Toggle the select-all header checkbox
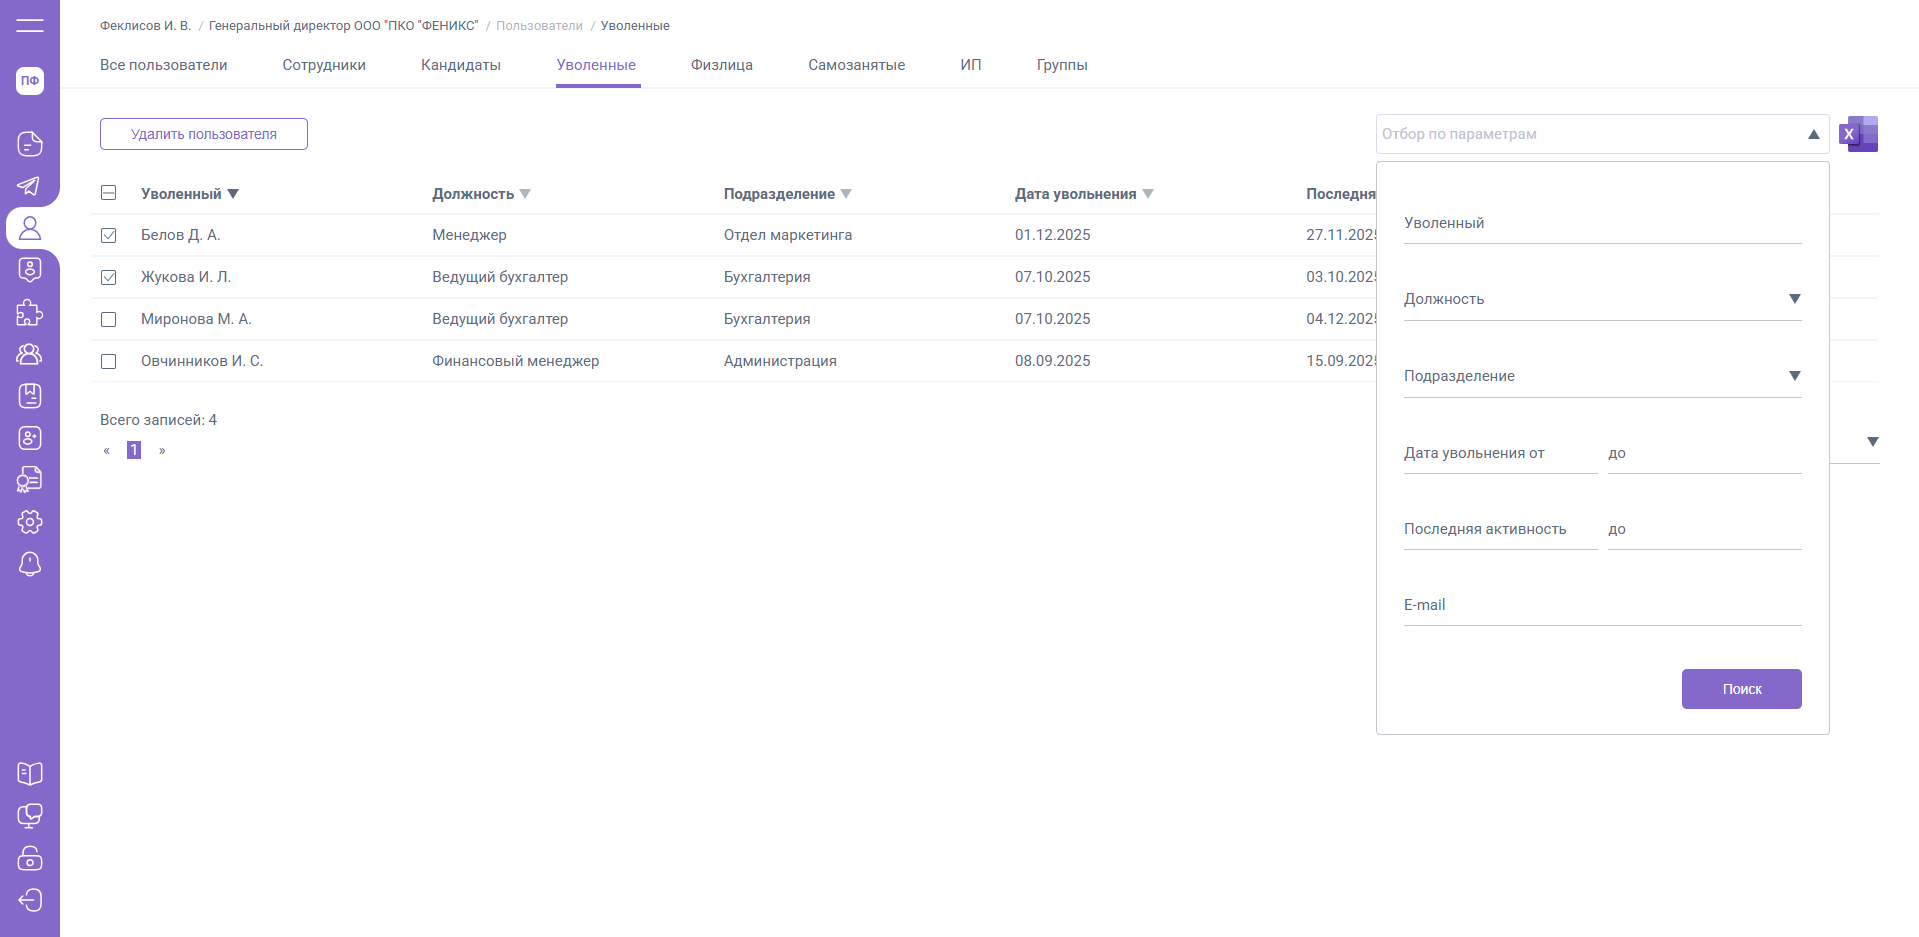Screen dimensions: 1919x937 [x=109, y=193]
